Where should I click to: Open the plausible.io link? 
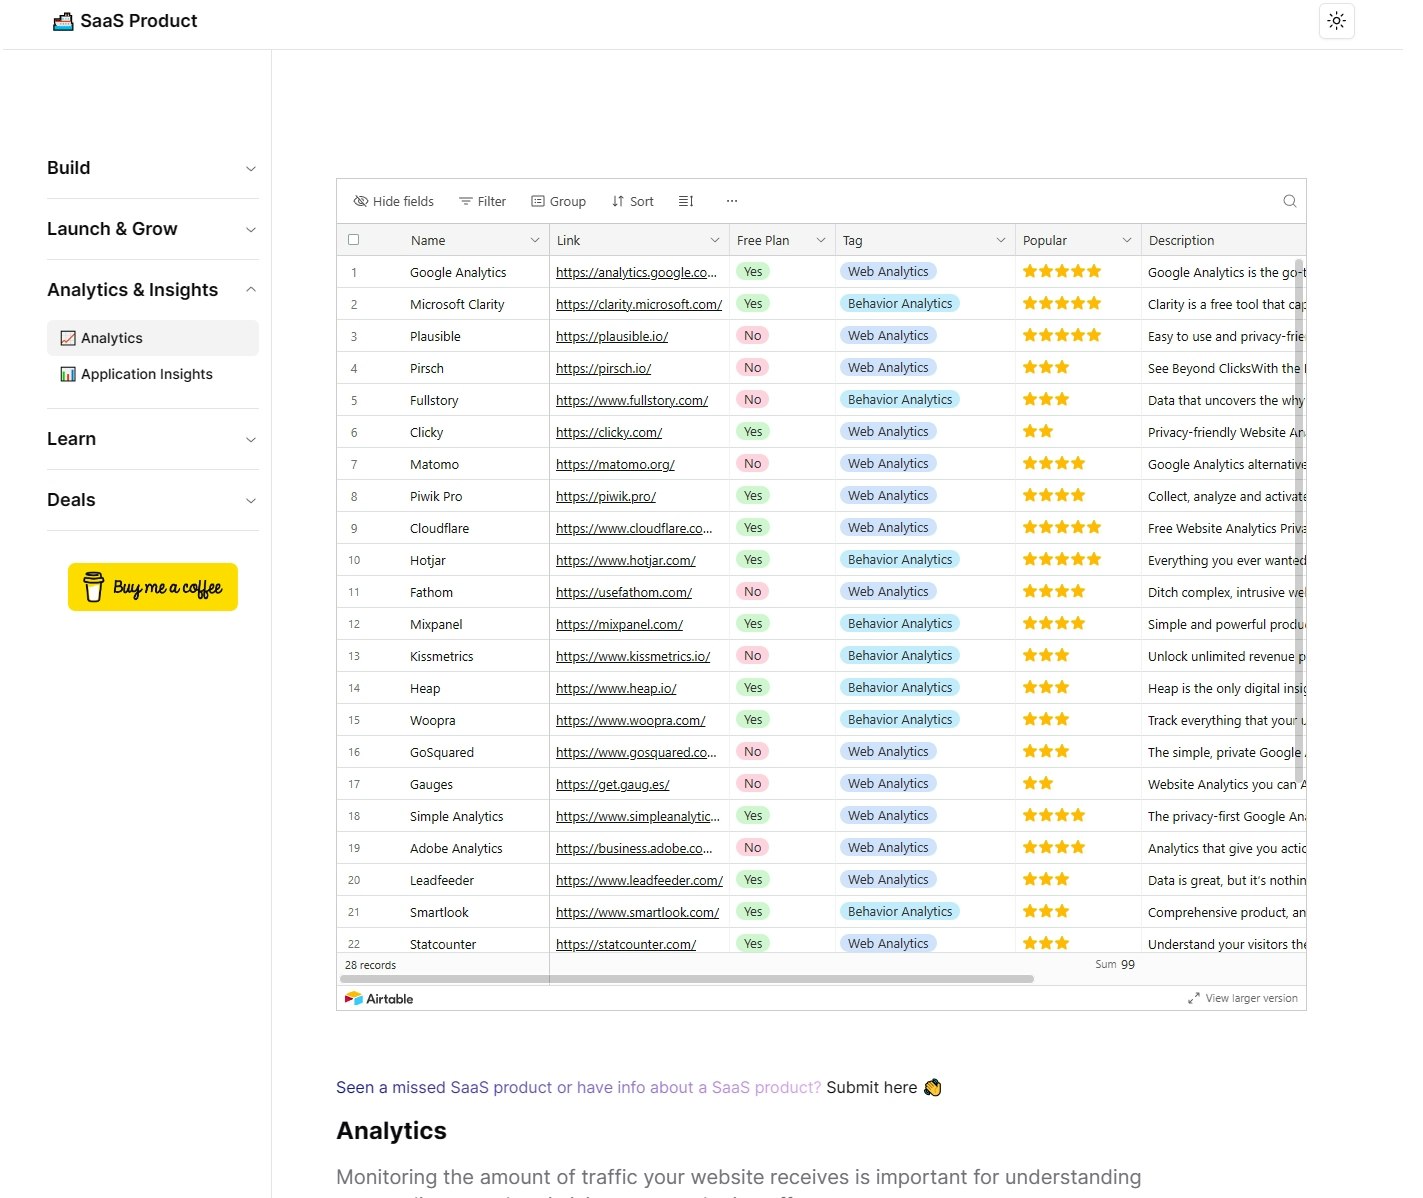612,336
